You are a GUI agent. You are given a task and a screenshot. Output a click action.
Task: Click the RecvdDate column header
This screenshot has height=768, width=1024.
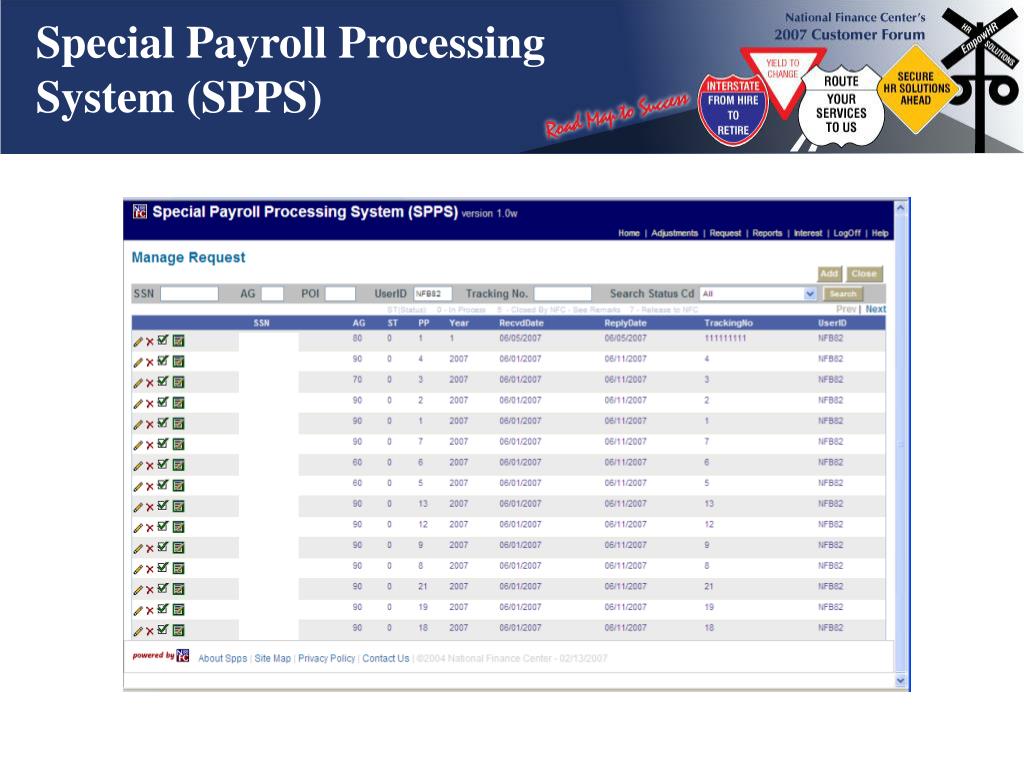[521, 323]
